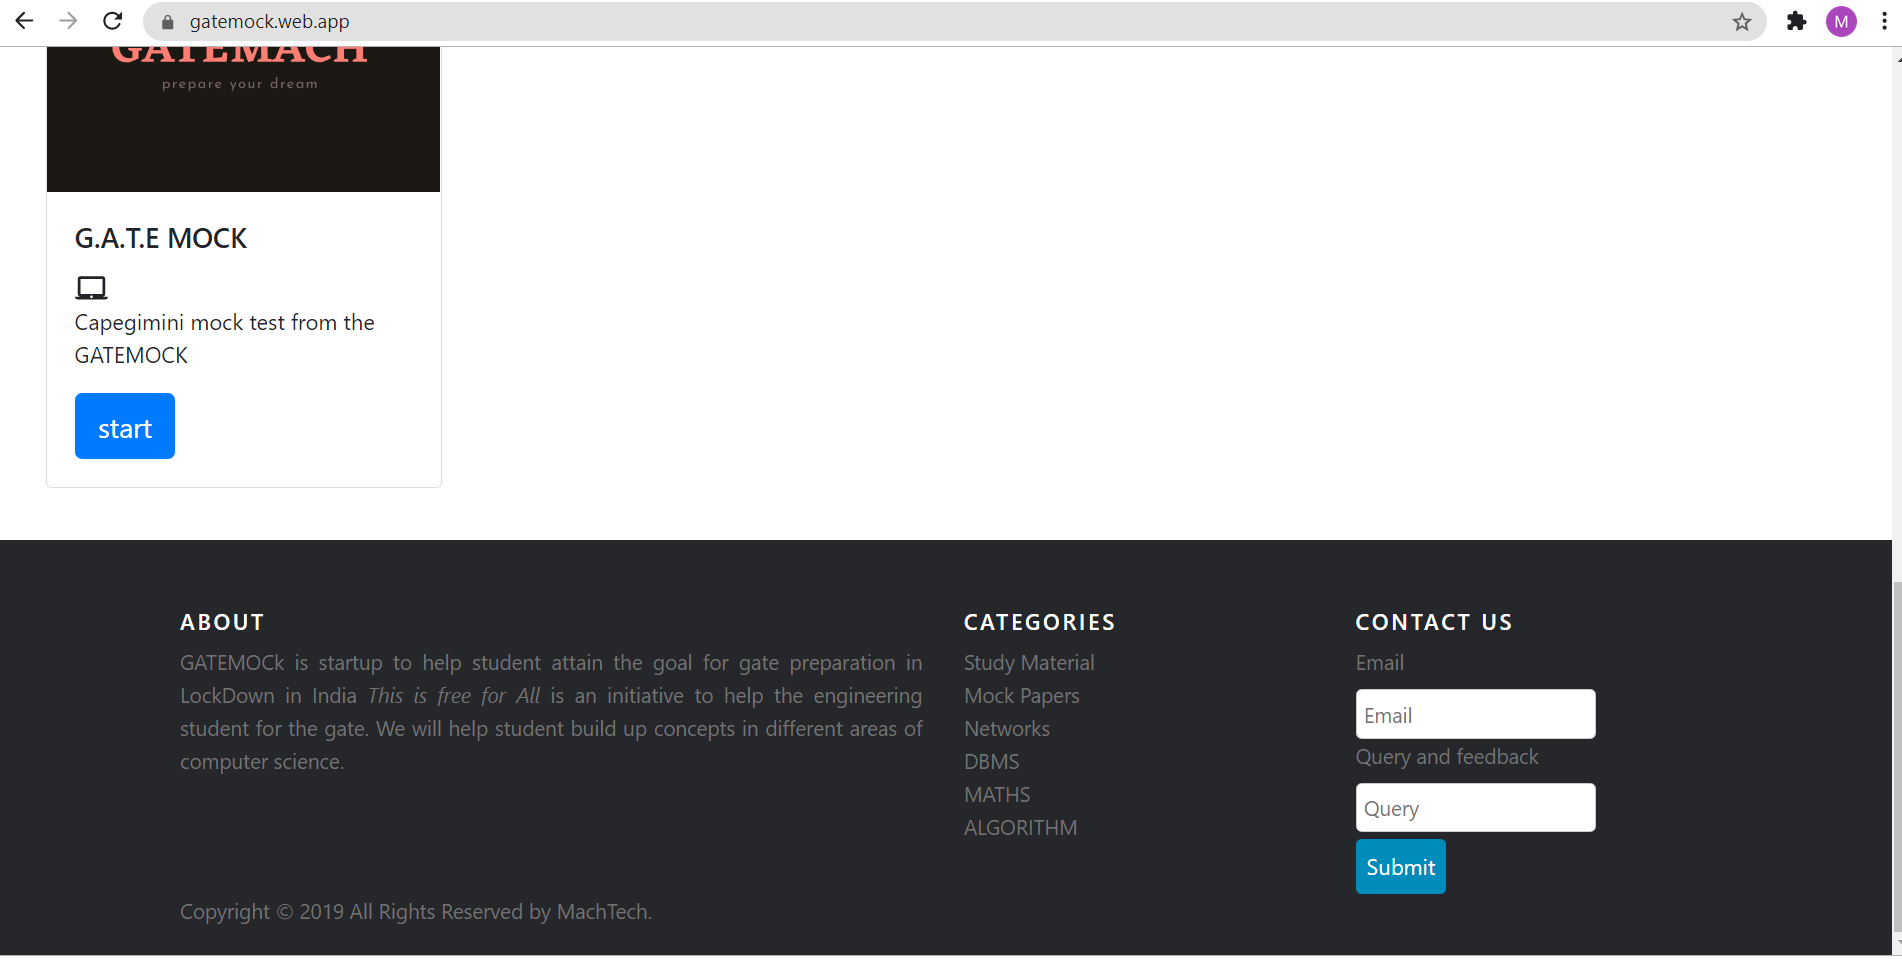1902x961 pixels.
Task: Click the site lock icon in address bar
Action: 168,22
